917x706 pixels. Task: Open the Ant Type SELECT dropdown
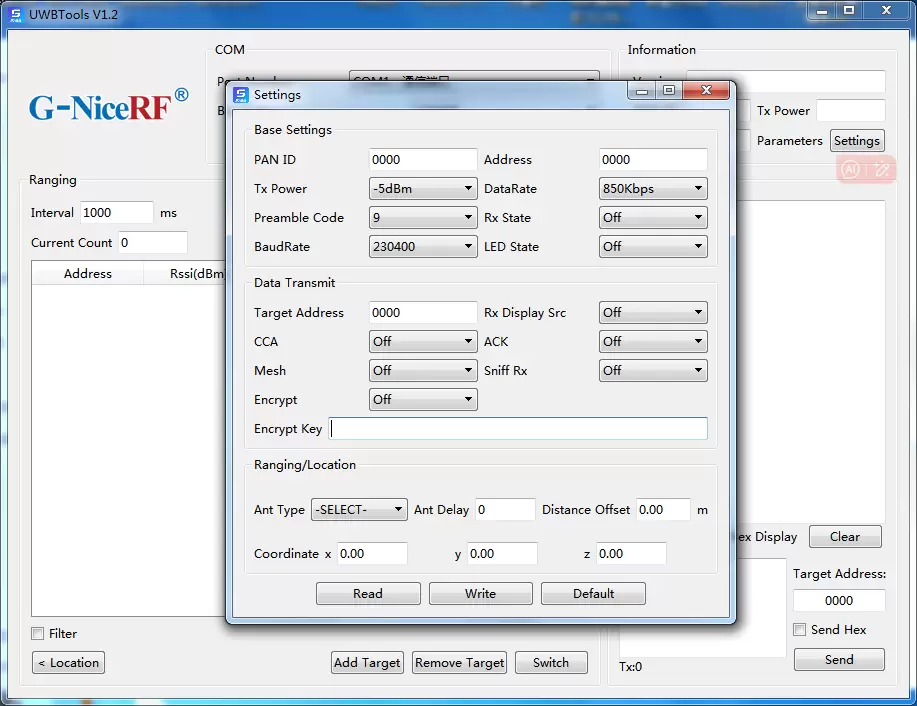(x=358, y=509)
